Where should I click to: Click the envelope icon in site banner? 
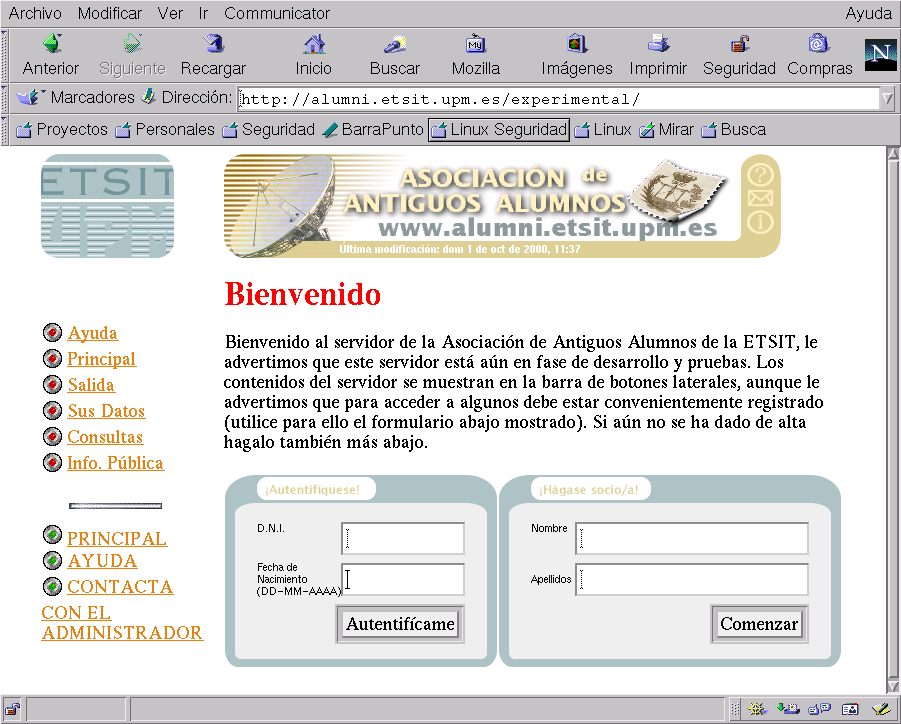pos(760,198)
